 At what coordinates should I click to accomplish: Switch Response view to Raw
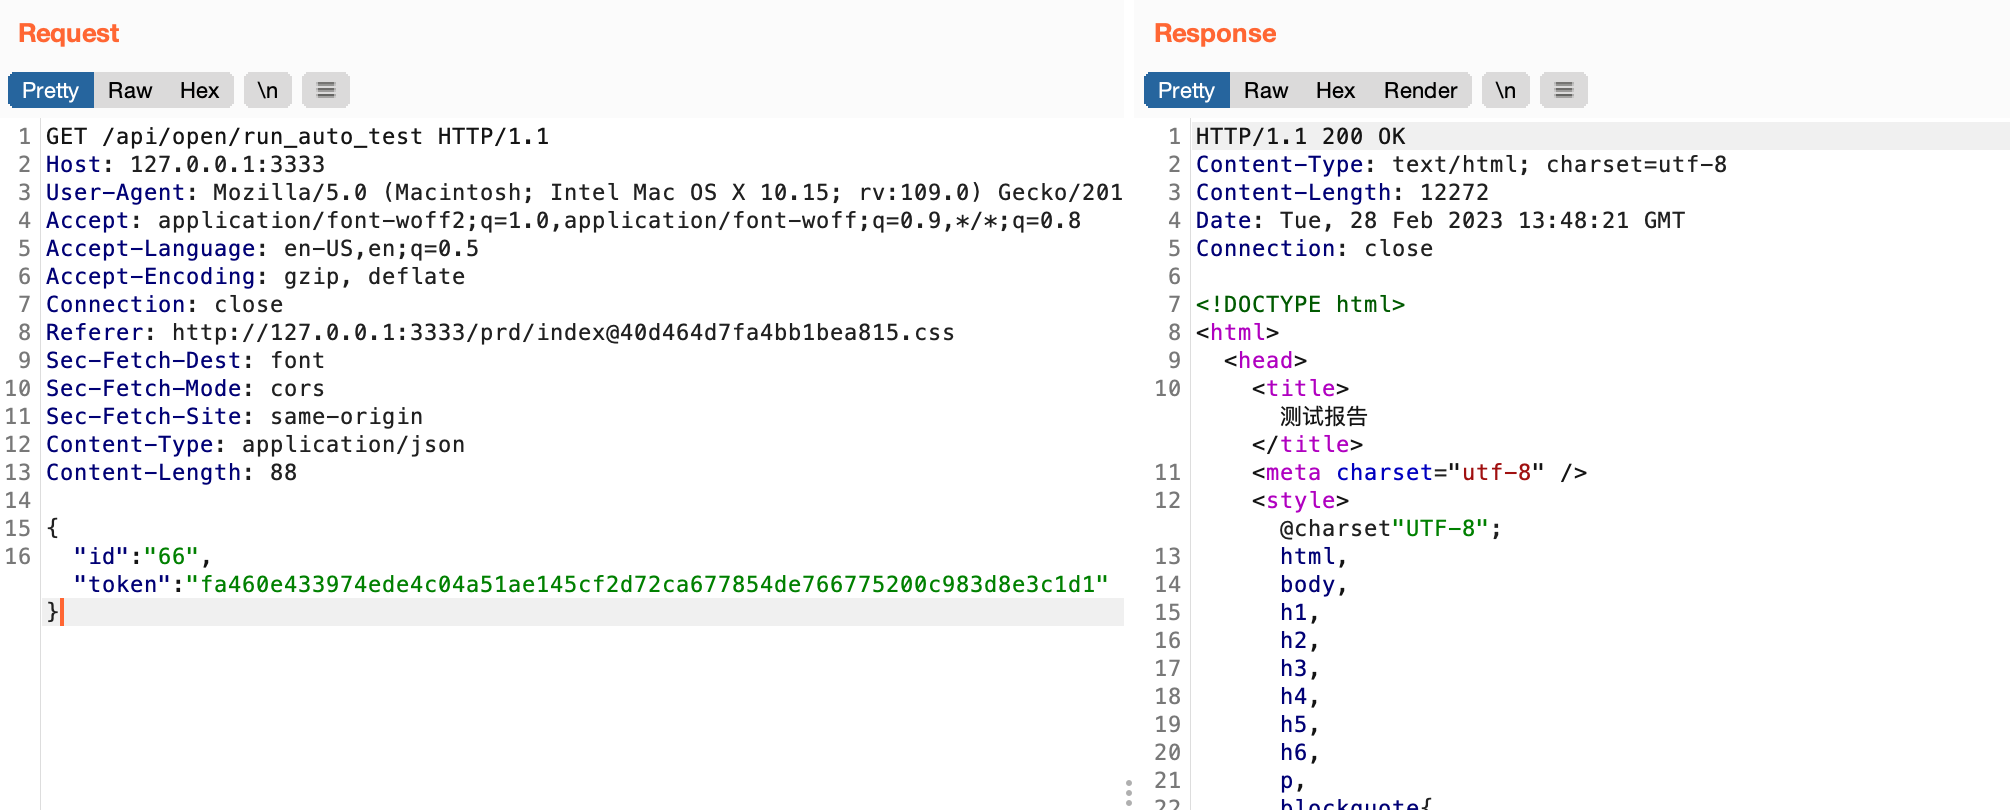pyautogui.click(x=1266, y=90)
